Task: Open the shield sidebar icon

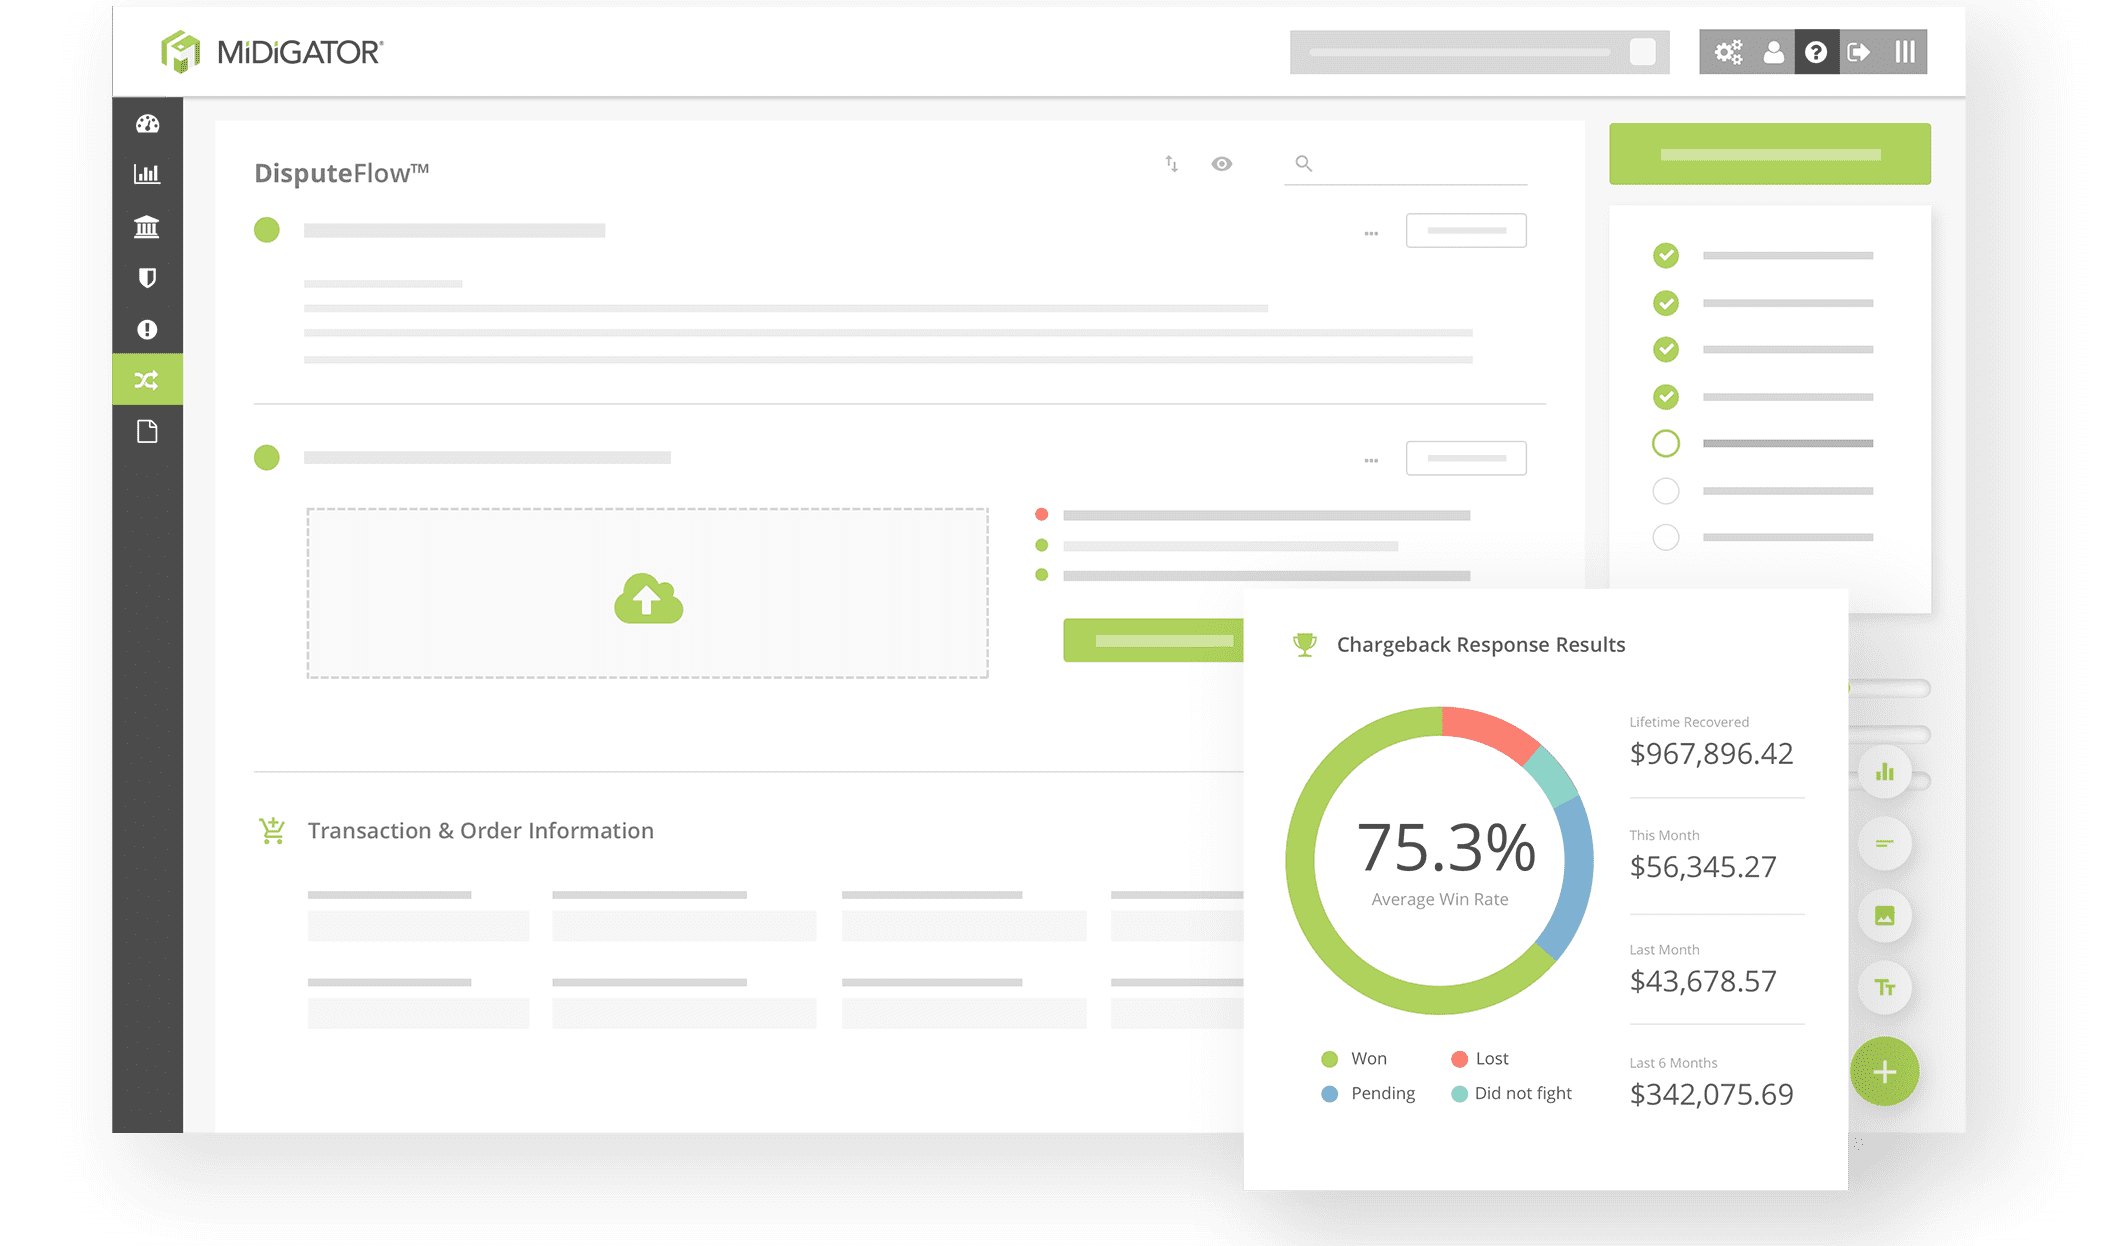Action: [147, 278]
